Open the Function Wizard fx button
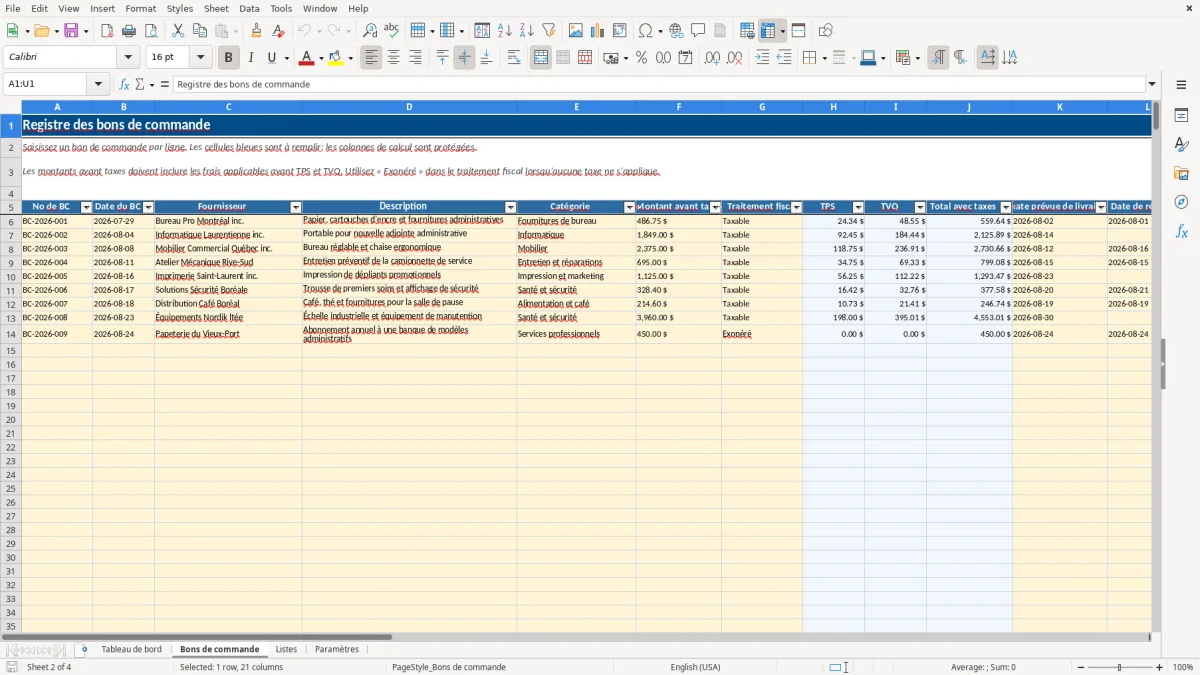1200x675 pixels. click(x=124, y=84)
